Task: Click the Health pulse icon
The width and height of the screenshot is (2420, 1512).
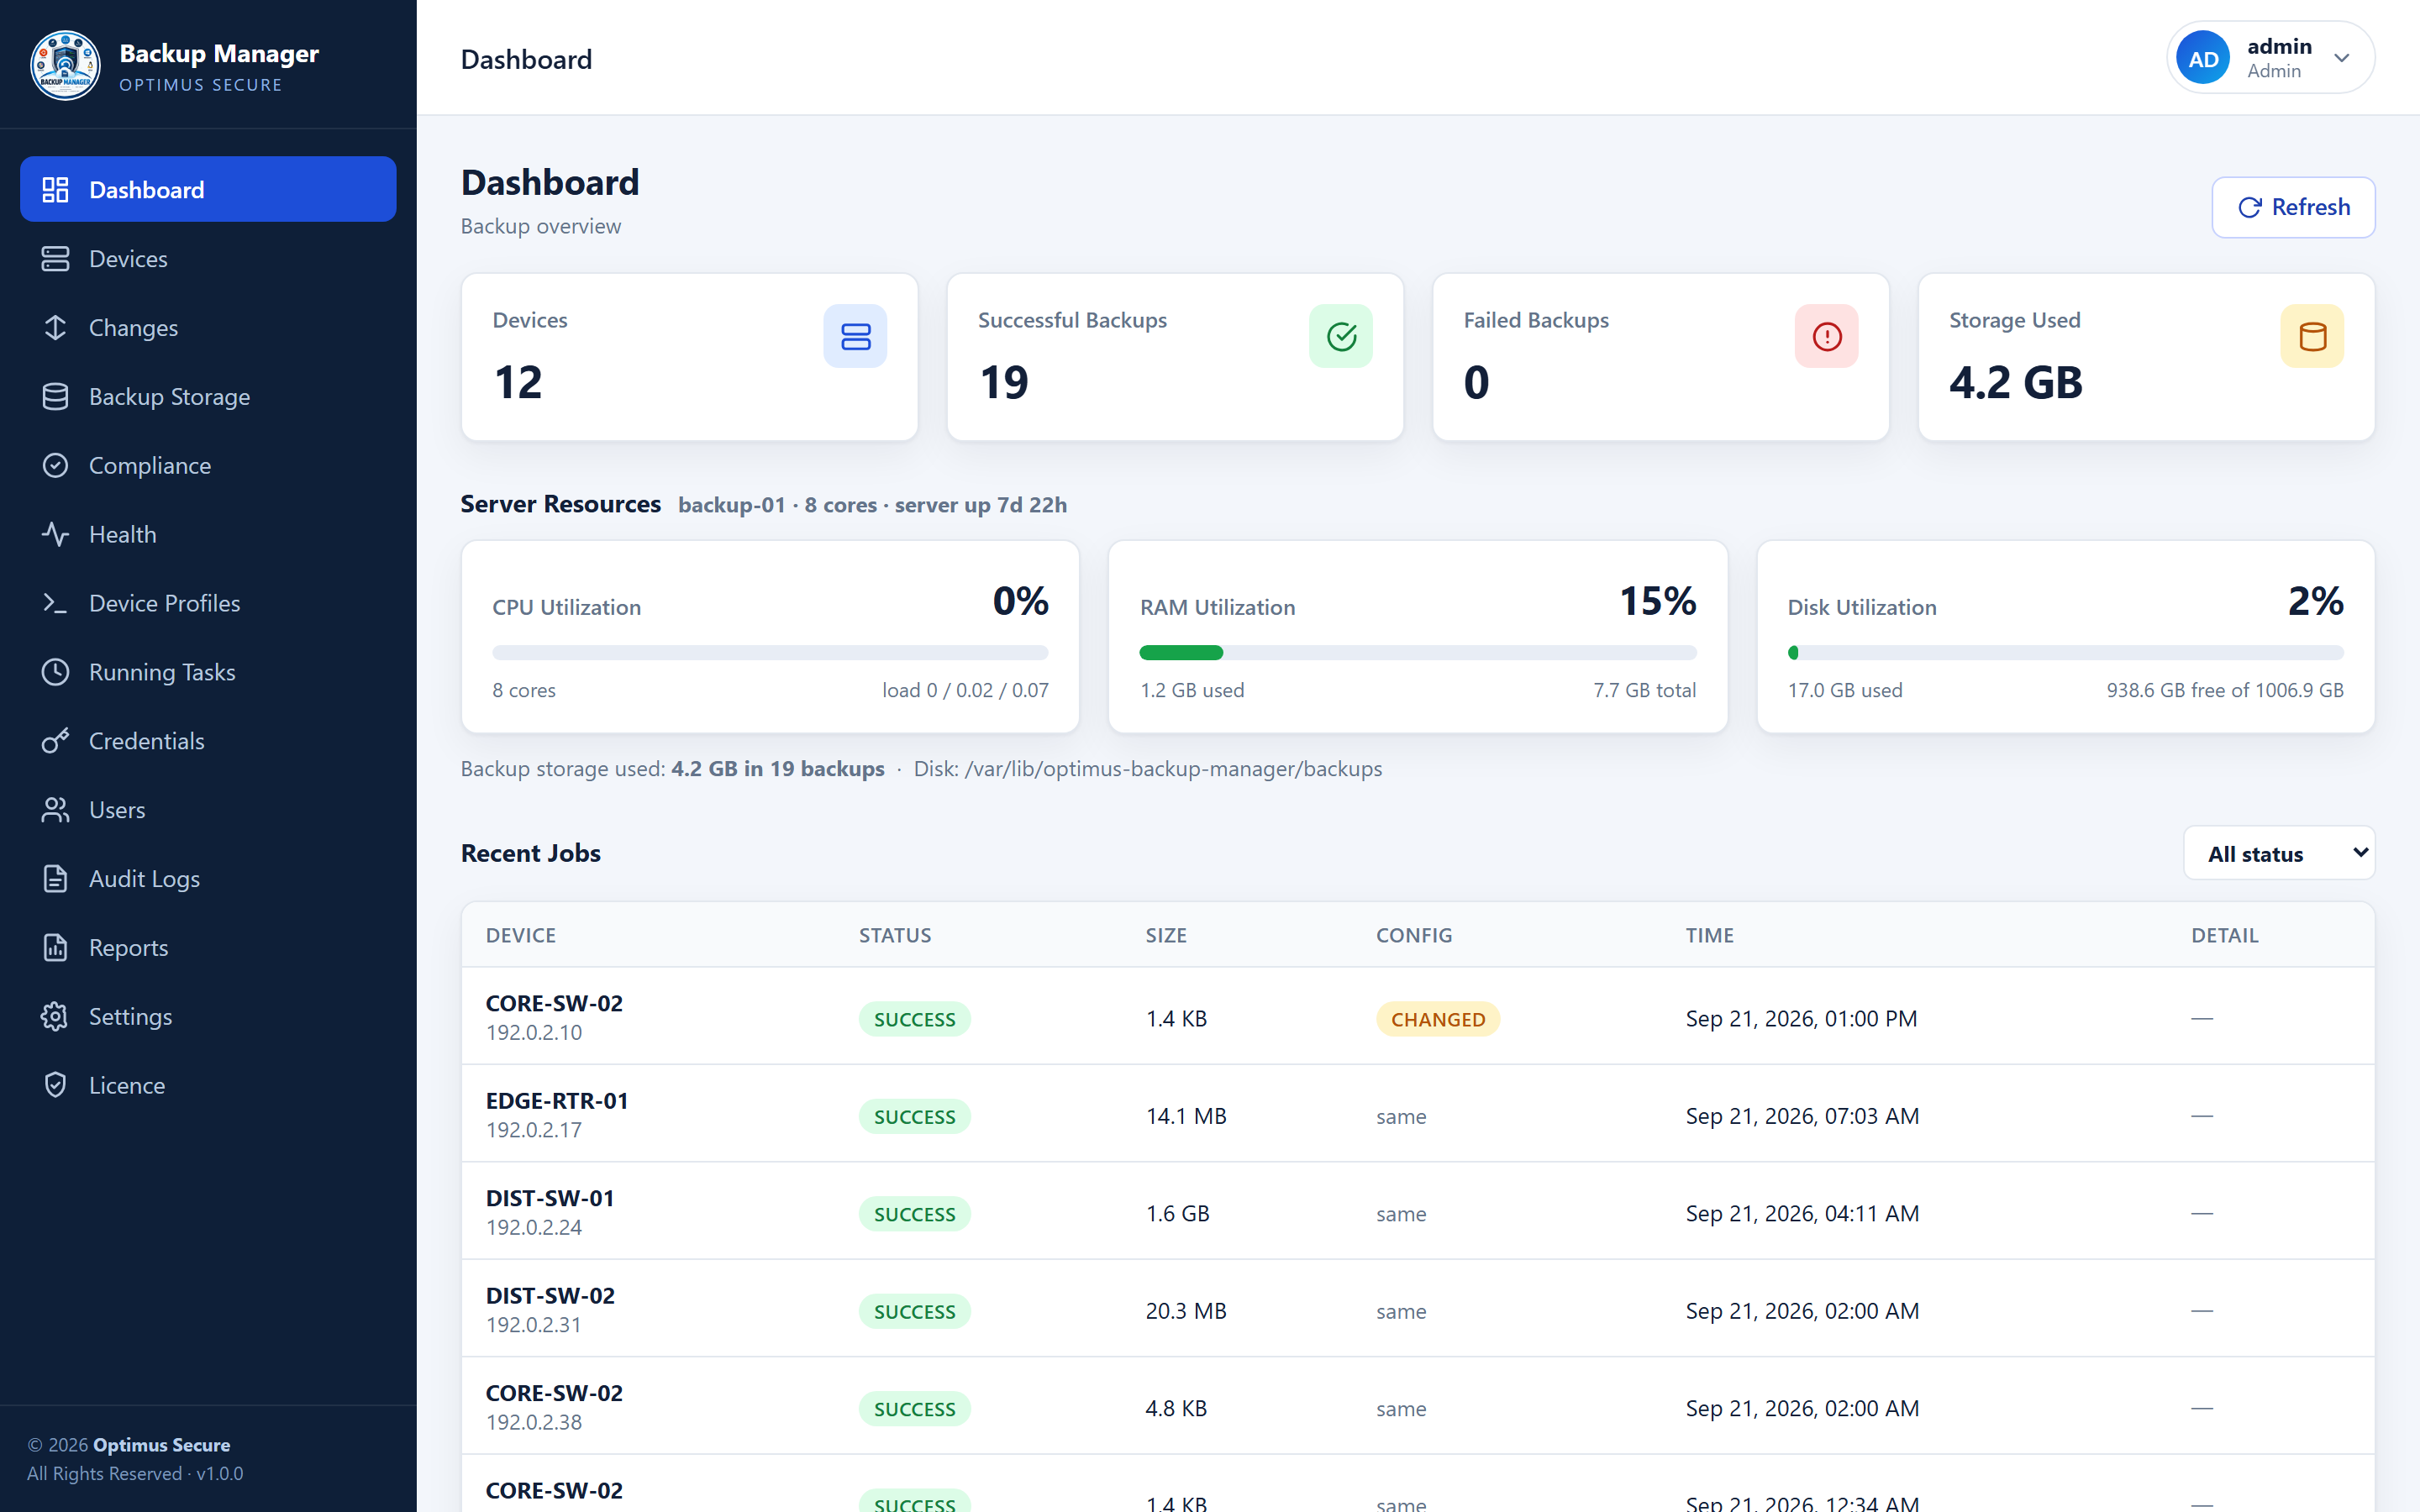Action: pos(55,535)
